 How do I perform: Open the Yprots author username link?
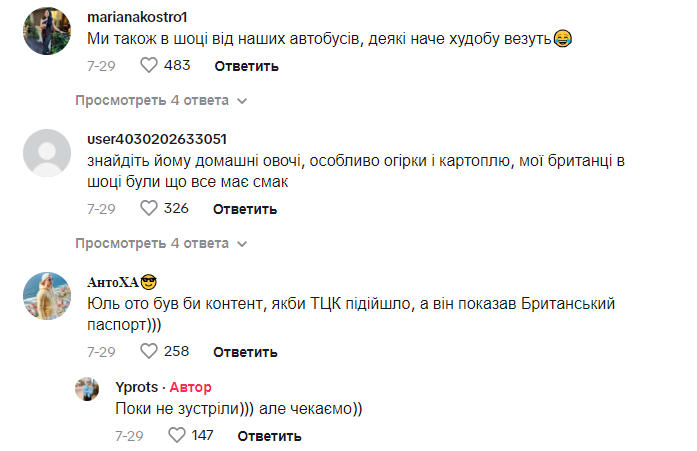tap(139, 387)
